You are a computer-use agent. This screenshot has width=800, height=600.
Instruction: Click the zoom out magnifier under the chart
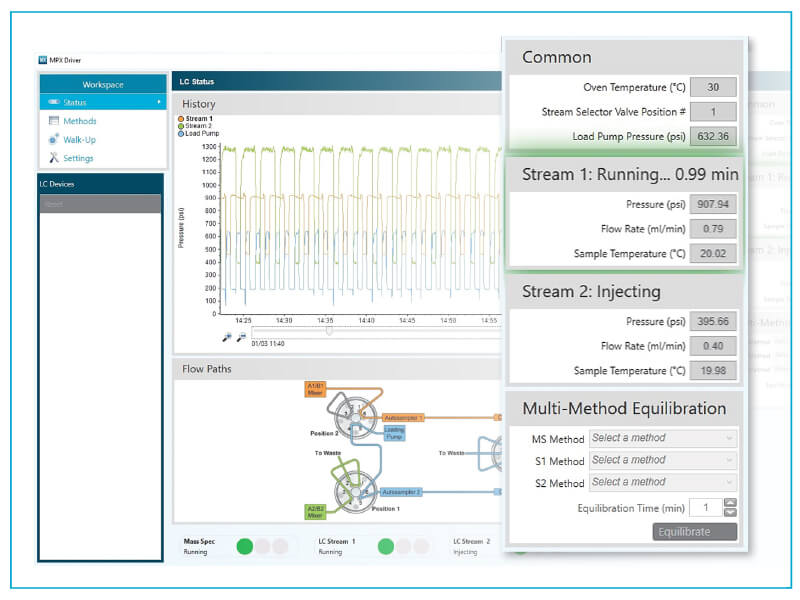pyautogui.click(x=241, y=338)
